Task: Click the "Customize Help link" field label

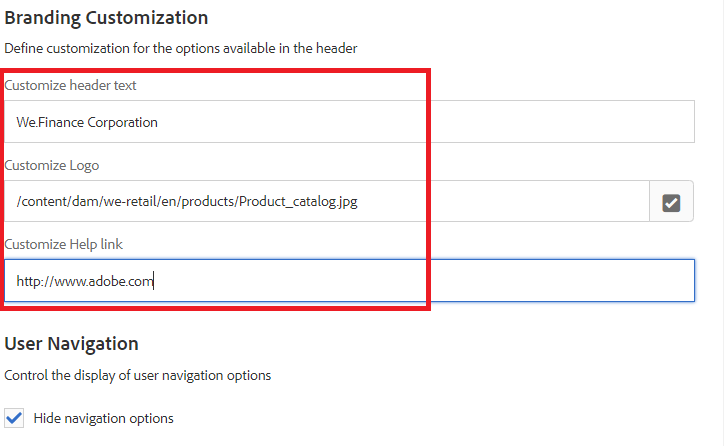Action: [x=63, y=245]
